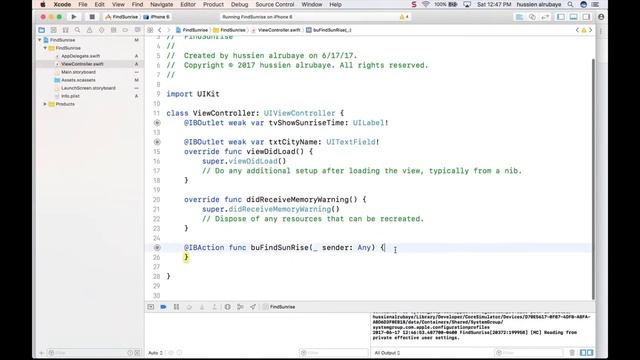
Task: Show the Standard editor
Action: coord(519,17)
